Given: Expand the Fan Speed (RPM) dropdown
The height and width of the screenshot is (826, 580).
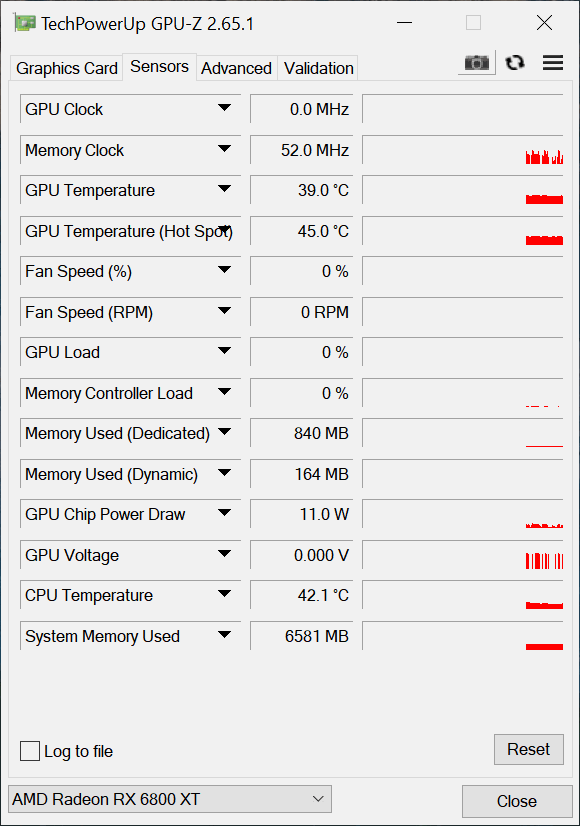Looking at the screenshot, I should coord(224,311).
